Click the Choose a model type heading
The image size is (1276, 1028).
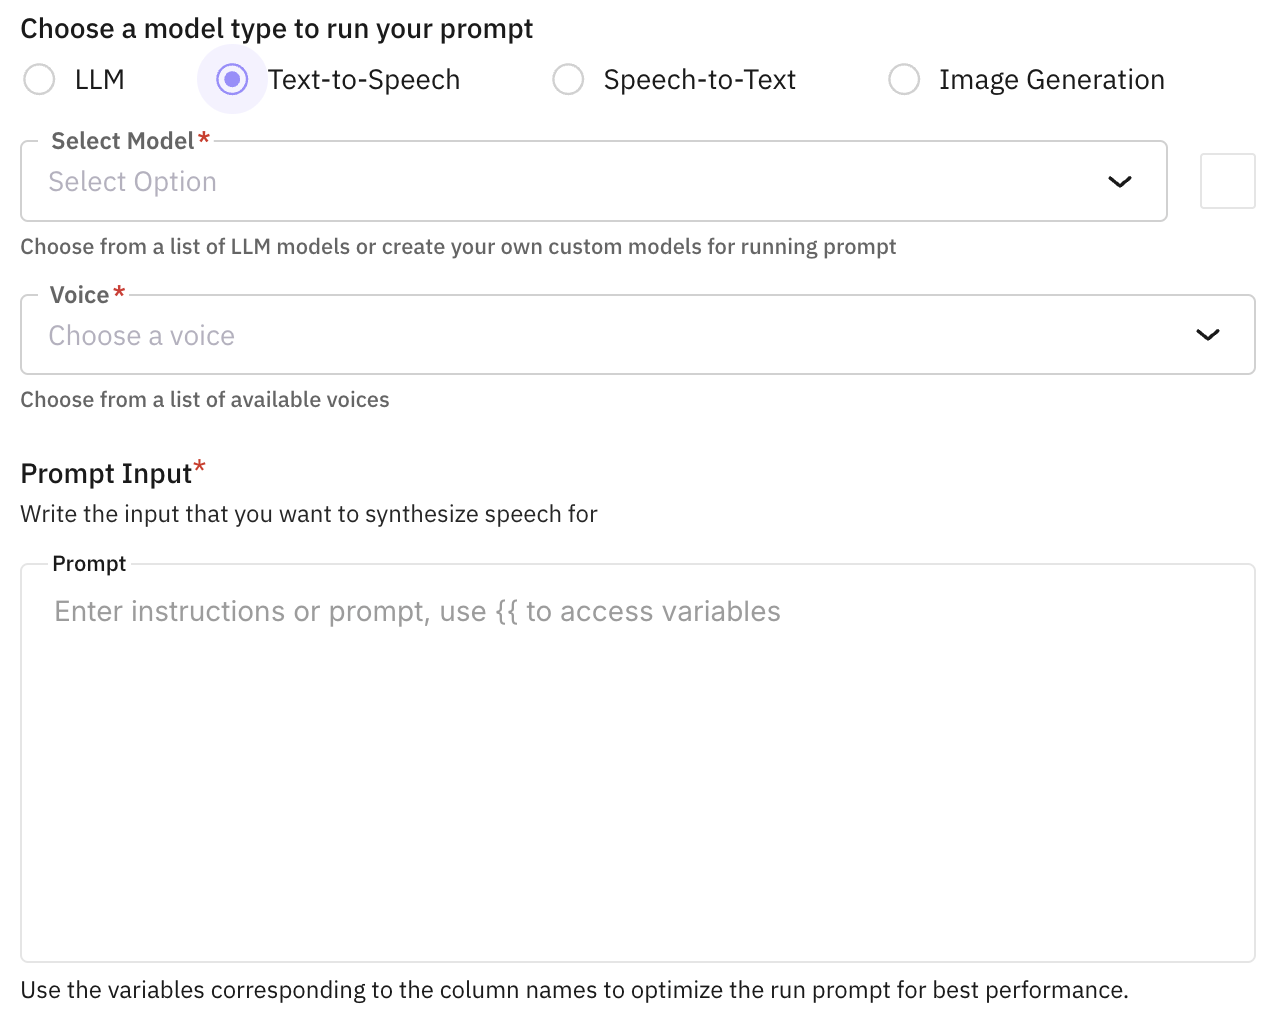point(277,28)
